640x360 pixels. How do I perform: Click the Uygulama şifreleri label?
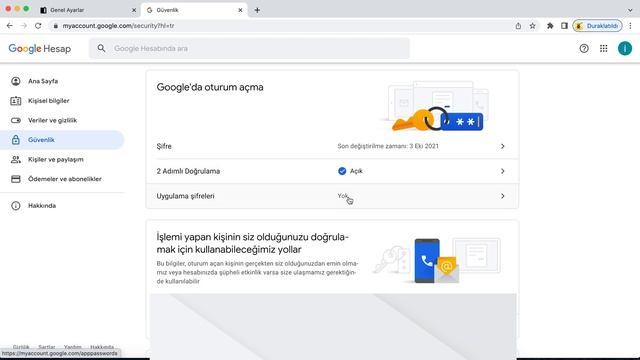coord(185,196)
